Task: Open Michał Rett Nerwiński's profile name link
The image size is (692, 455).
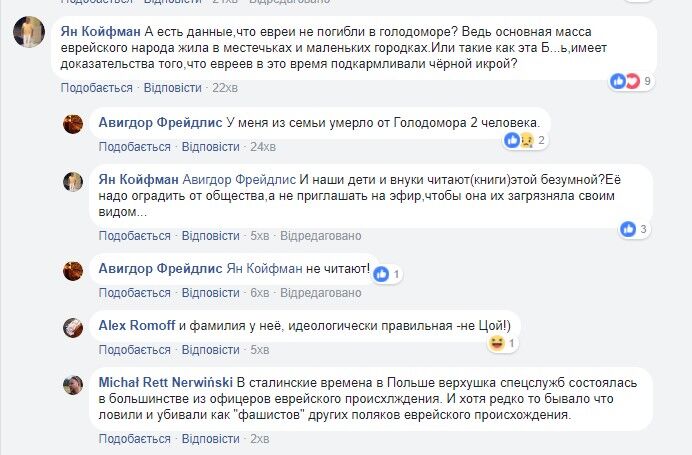Action: click(x=166, y=383)
